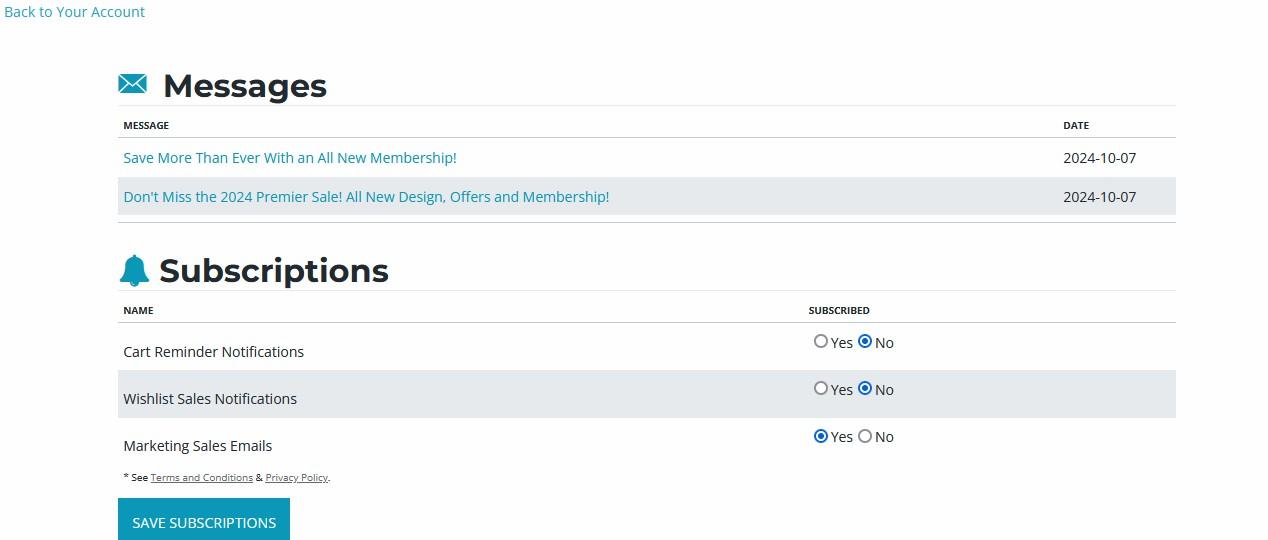Click the NAME column header in Subscriptions
The height and width of the screenshot is (540, 1268).
click(x=138, y=311)
